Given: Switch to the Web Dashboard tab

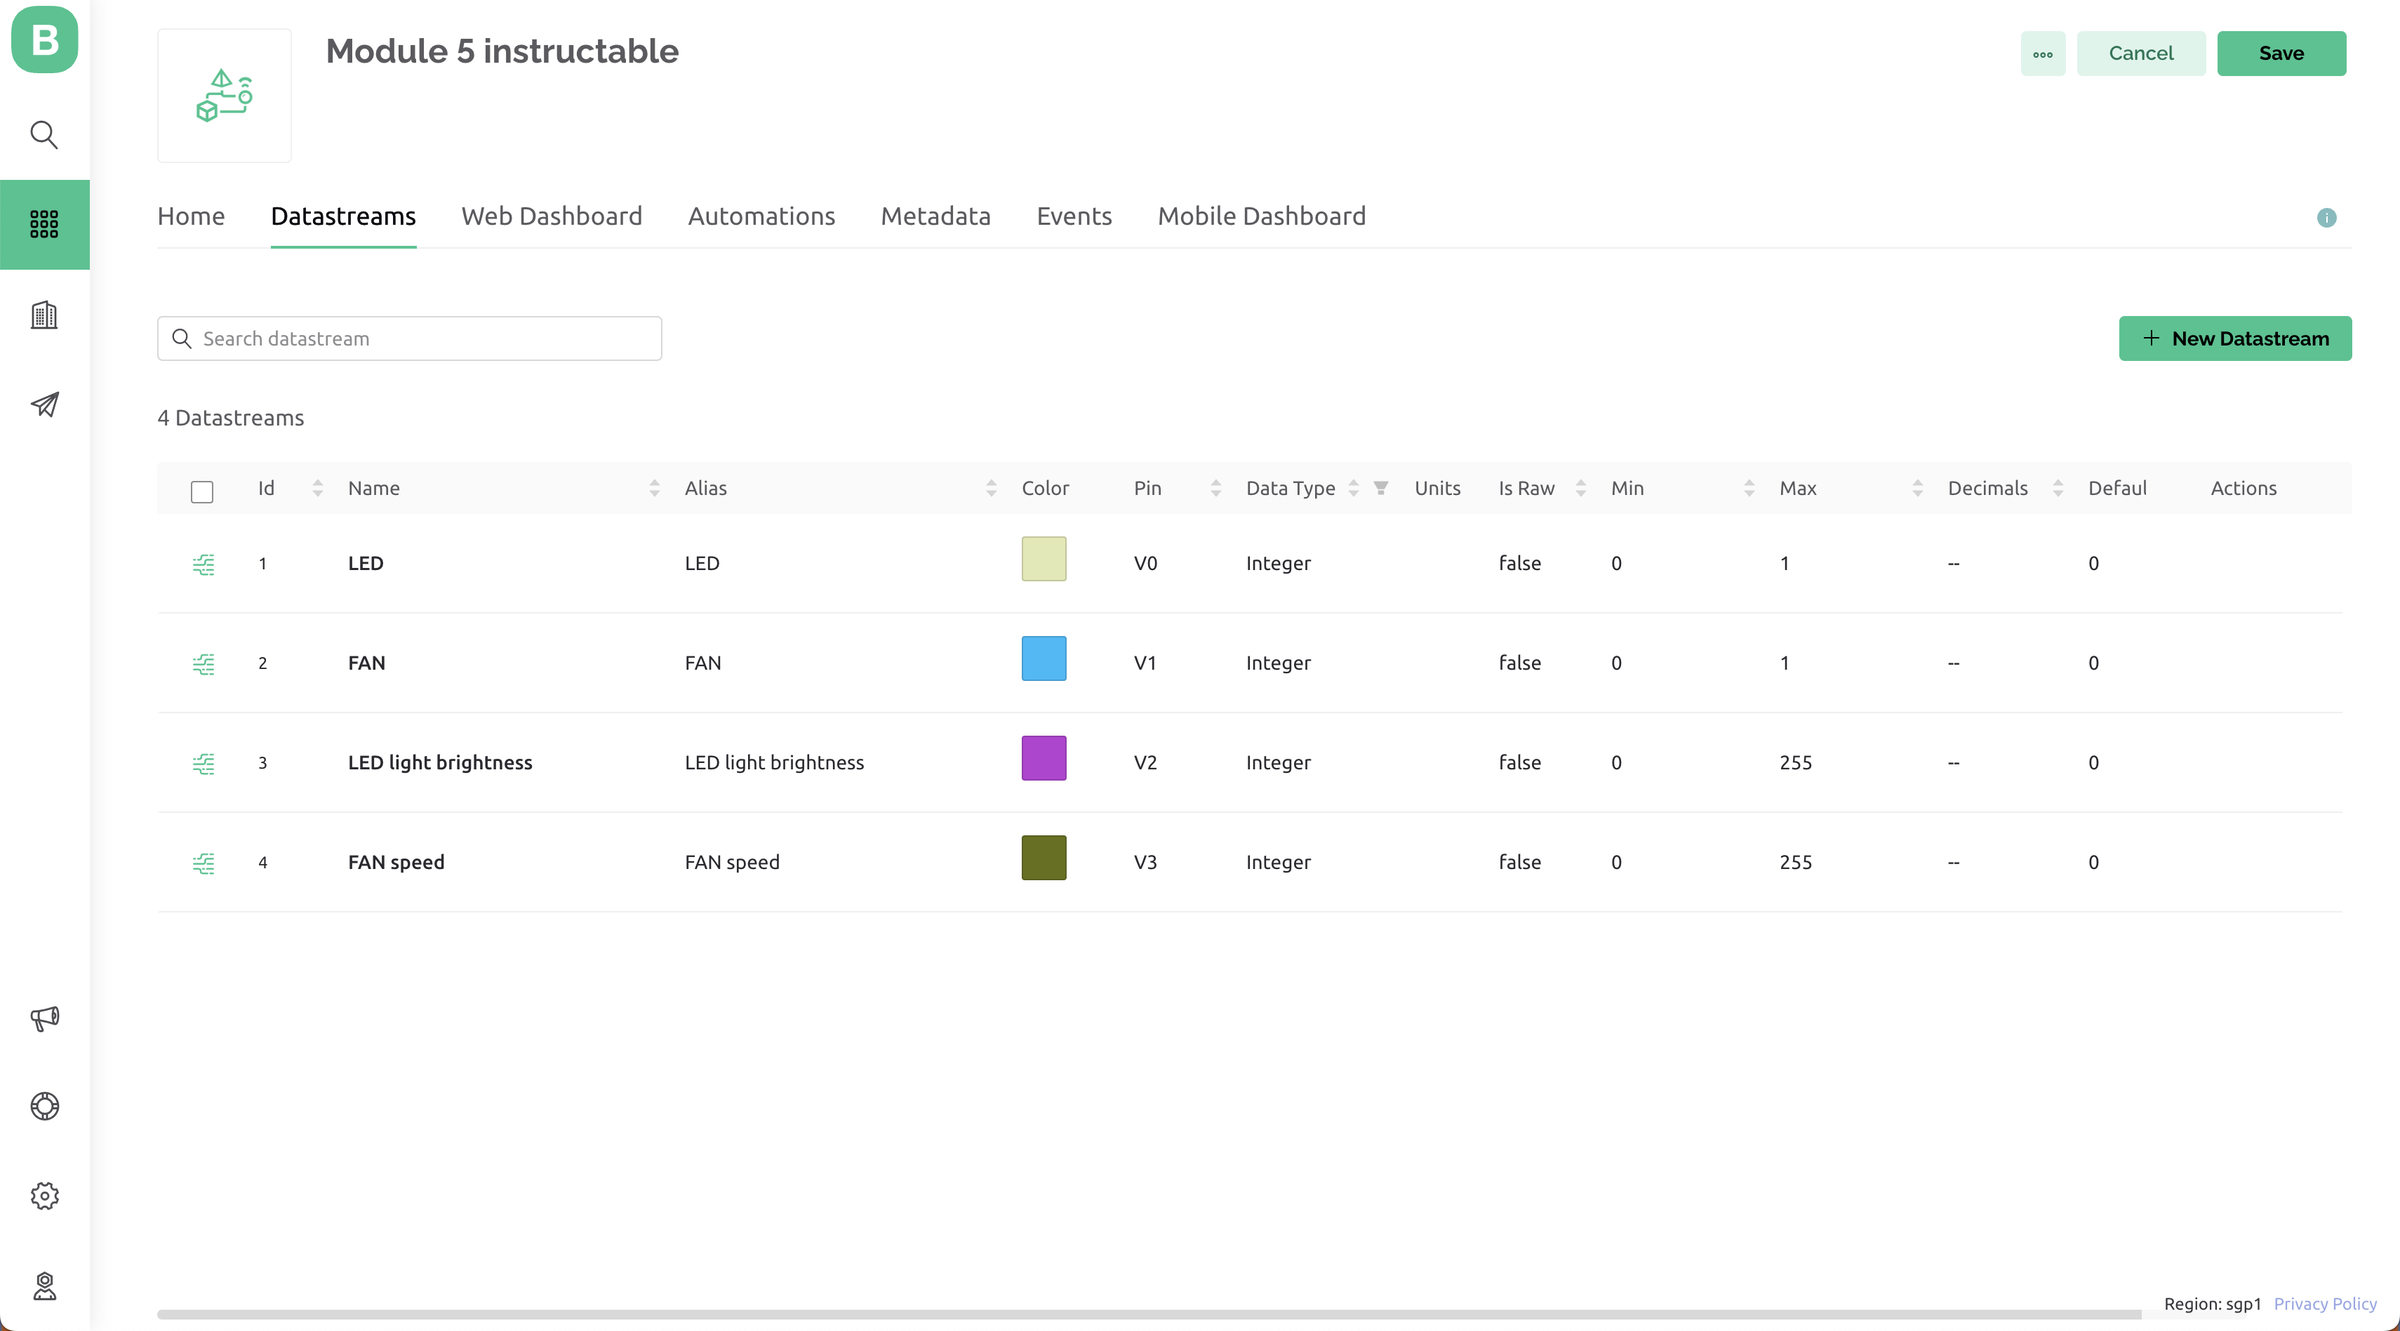Looking at the screenshot, I should coord(551,216).
